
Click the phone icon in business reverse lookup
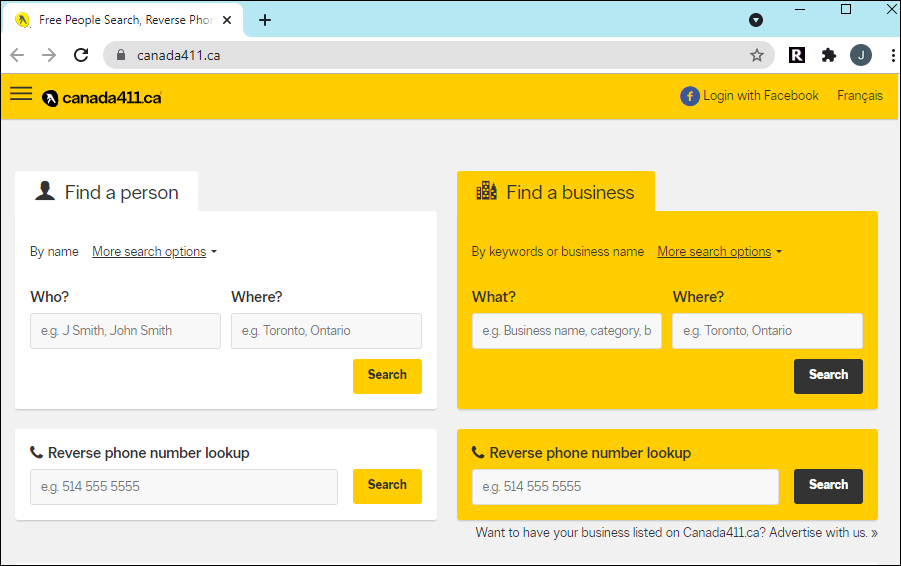tap(478, 452)
